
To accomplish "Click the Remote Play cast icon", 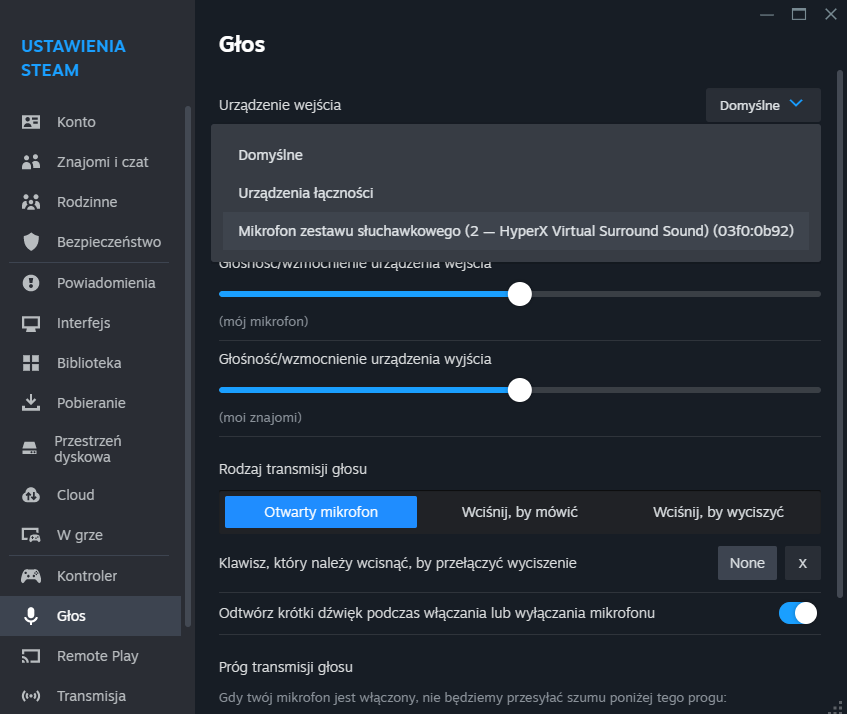I will 31,656.
